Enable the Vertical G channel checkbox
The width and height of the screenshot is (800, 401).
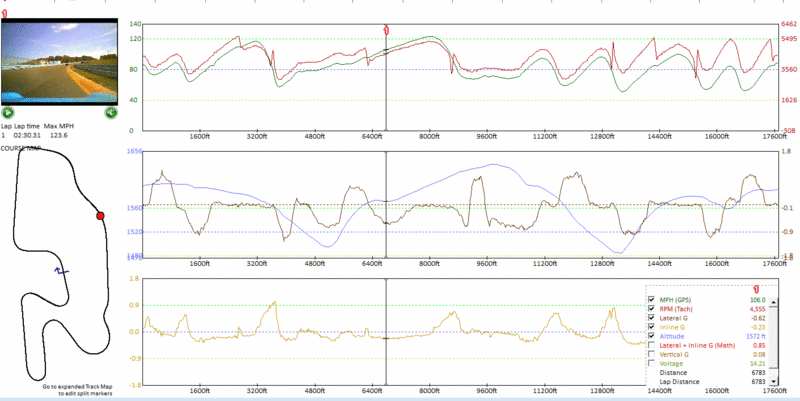click(653, 353)
